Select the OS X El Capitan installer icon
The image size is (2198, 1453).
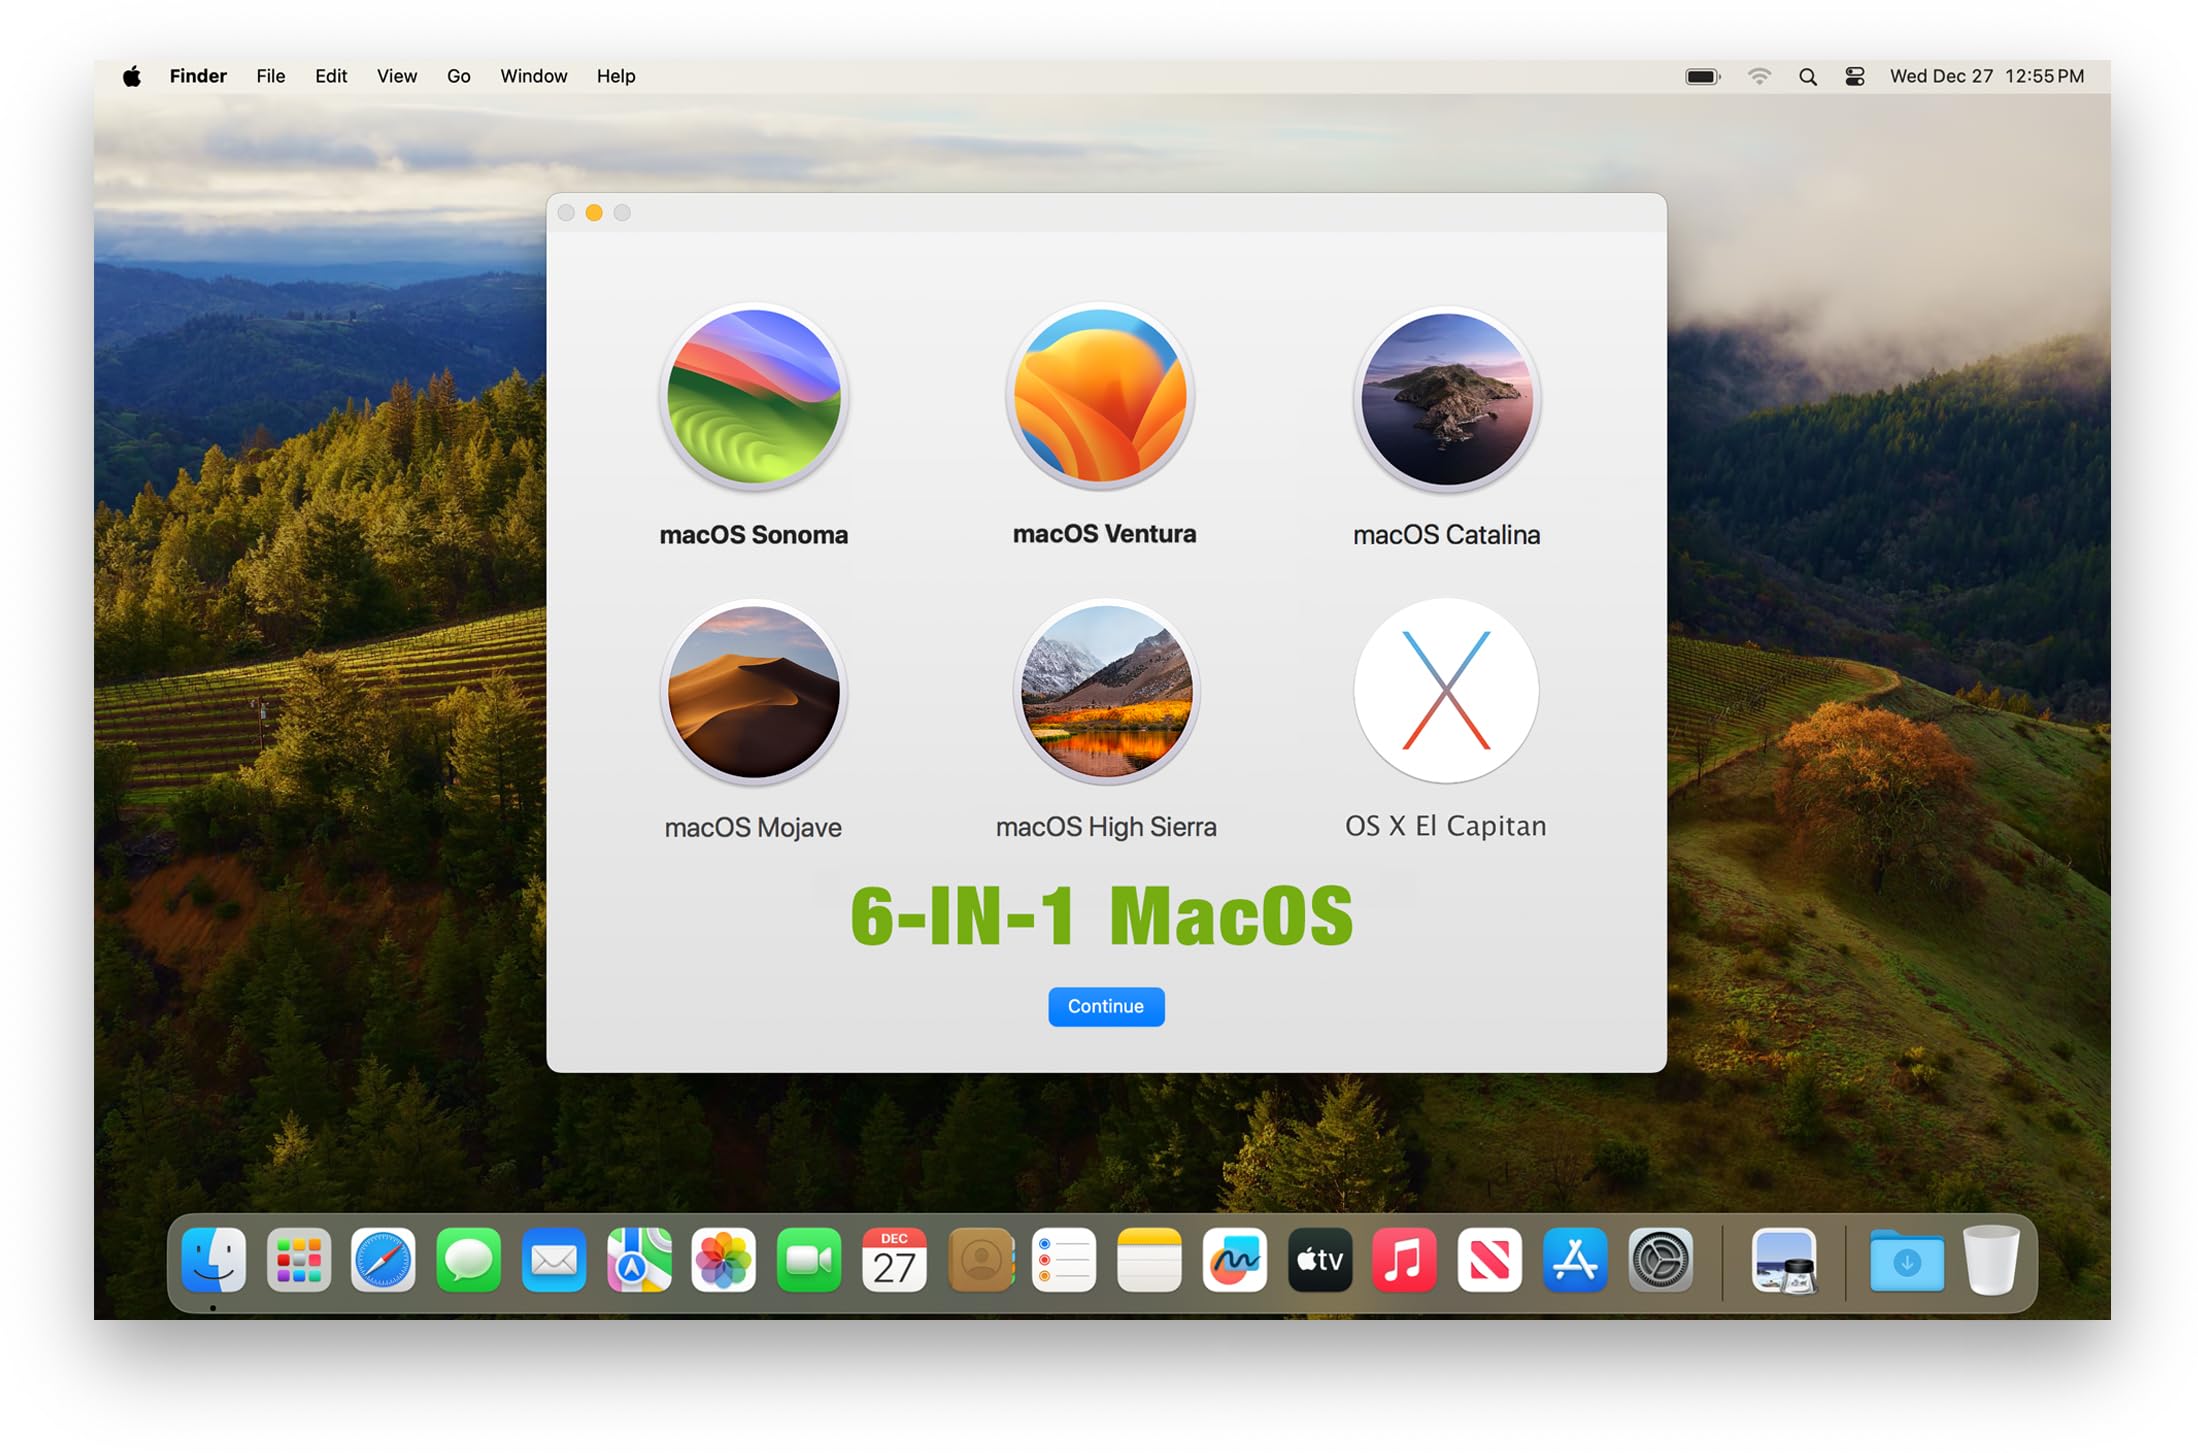1446,692
